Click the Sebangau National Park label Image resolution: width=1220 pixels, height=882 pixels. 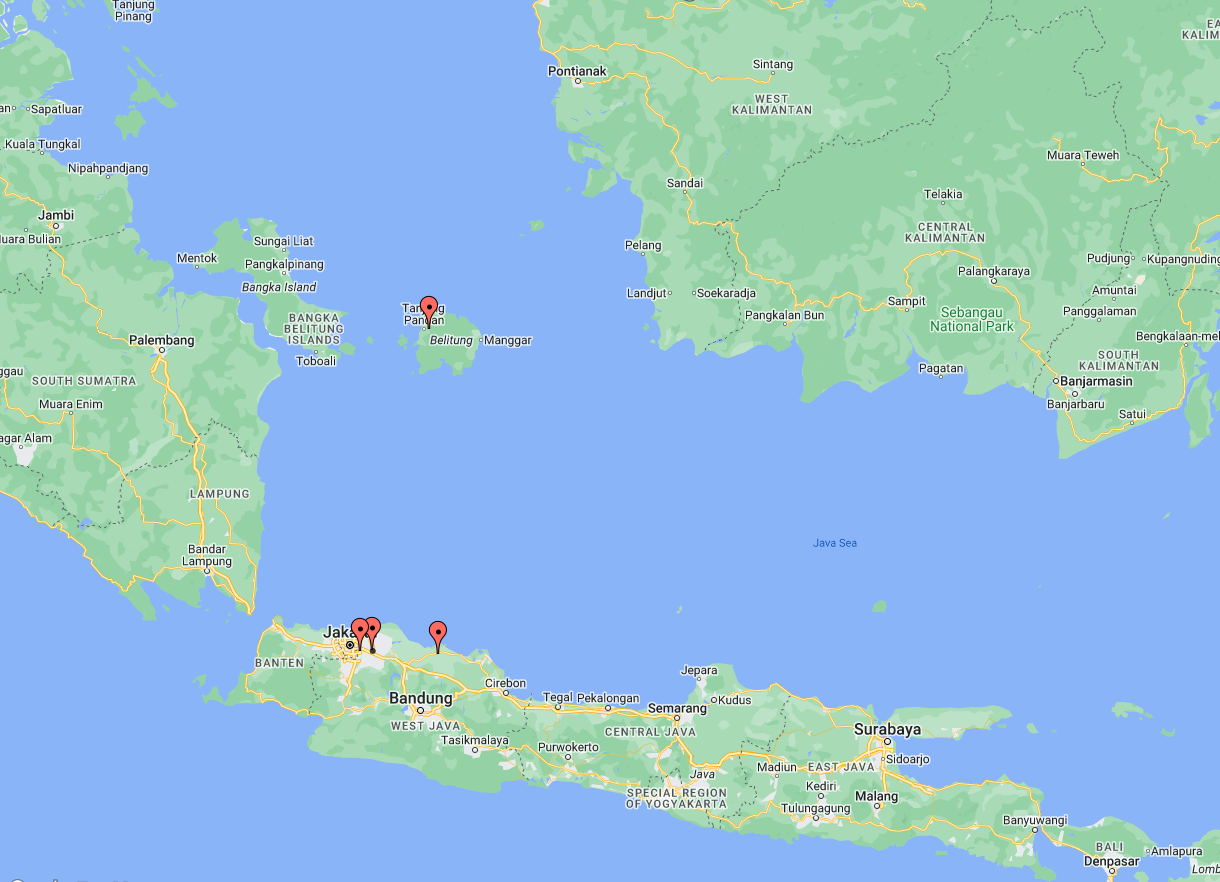pos(971,319)
